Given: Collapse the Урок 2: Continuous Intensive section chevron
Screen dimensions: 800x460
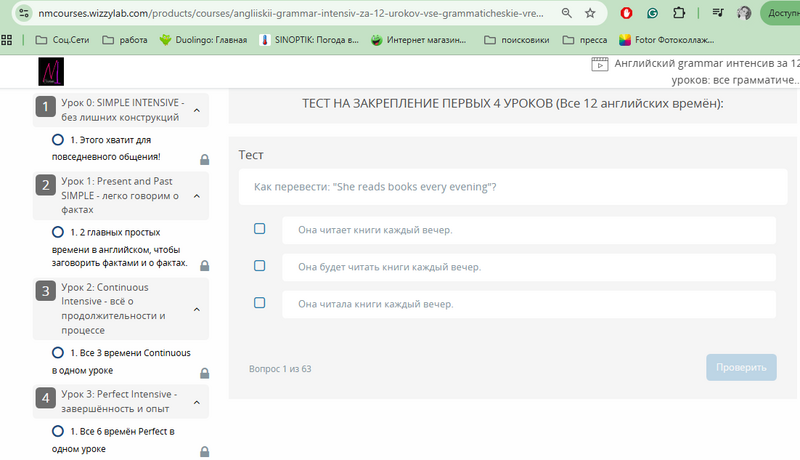Looking at the screenshot, I should click(x=197, y=310).
